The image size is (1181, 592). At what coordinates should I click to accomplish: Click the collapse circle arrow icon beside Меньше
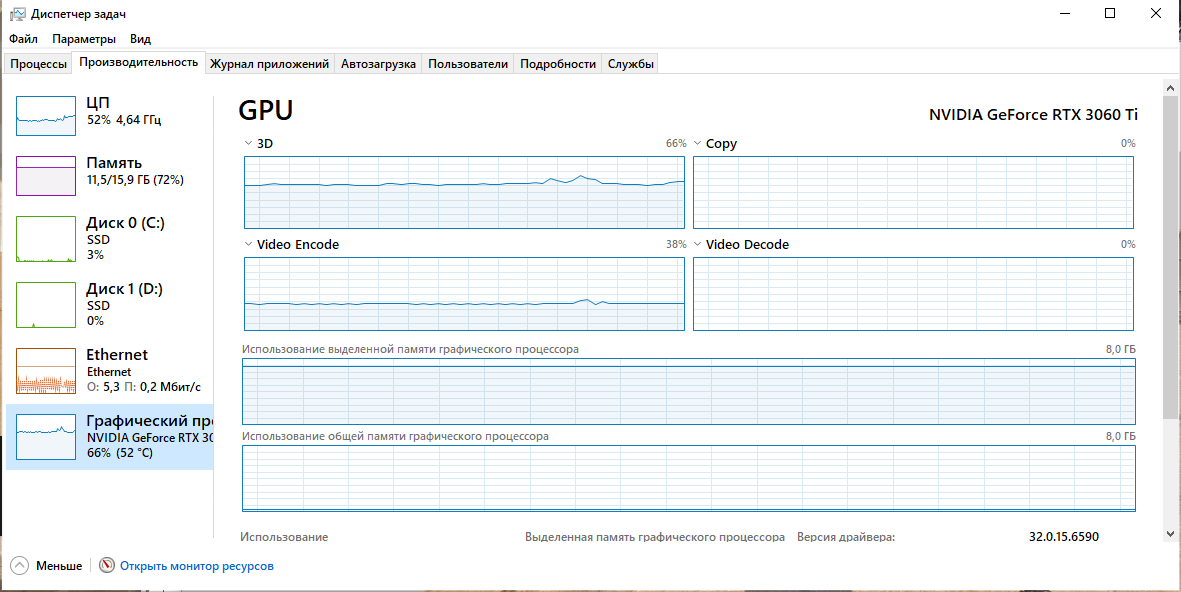click(x=20, y=566)
